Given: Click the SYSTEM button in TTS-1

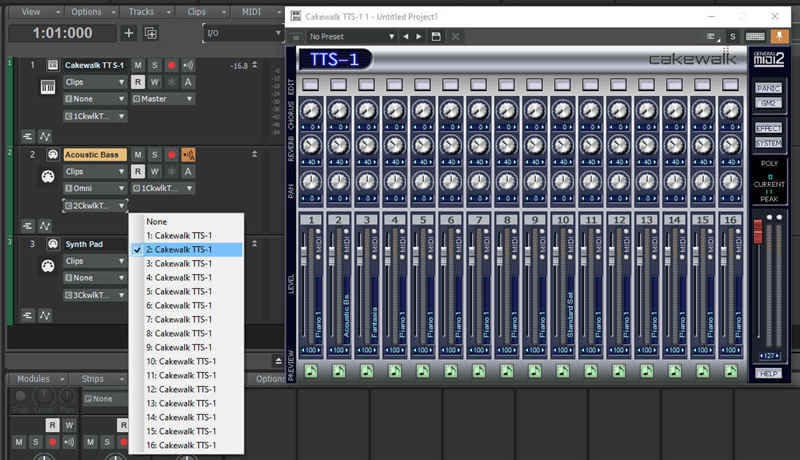Looking at the screenshot, I should tap(768, 142).
